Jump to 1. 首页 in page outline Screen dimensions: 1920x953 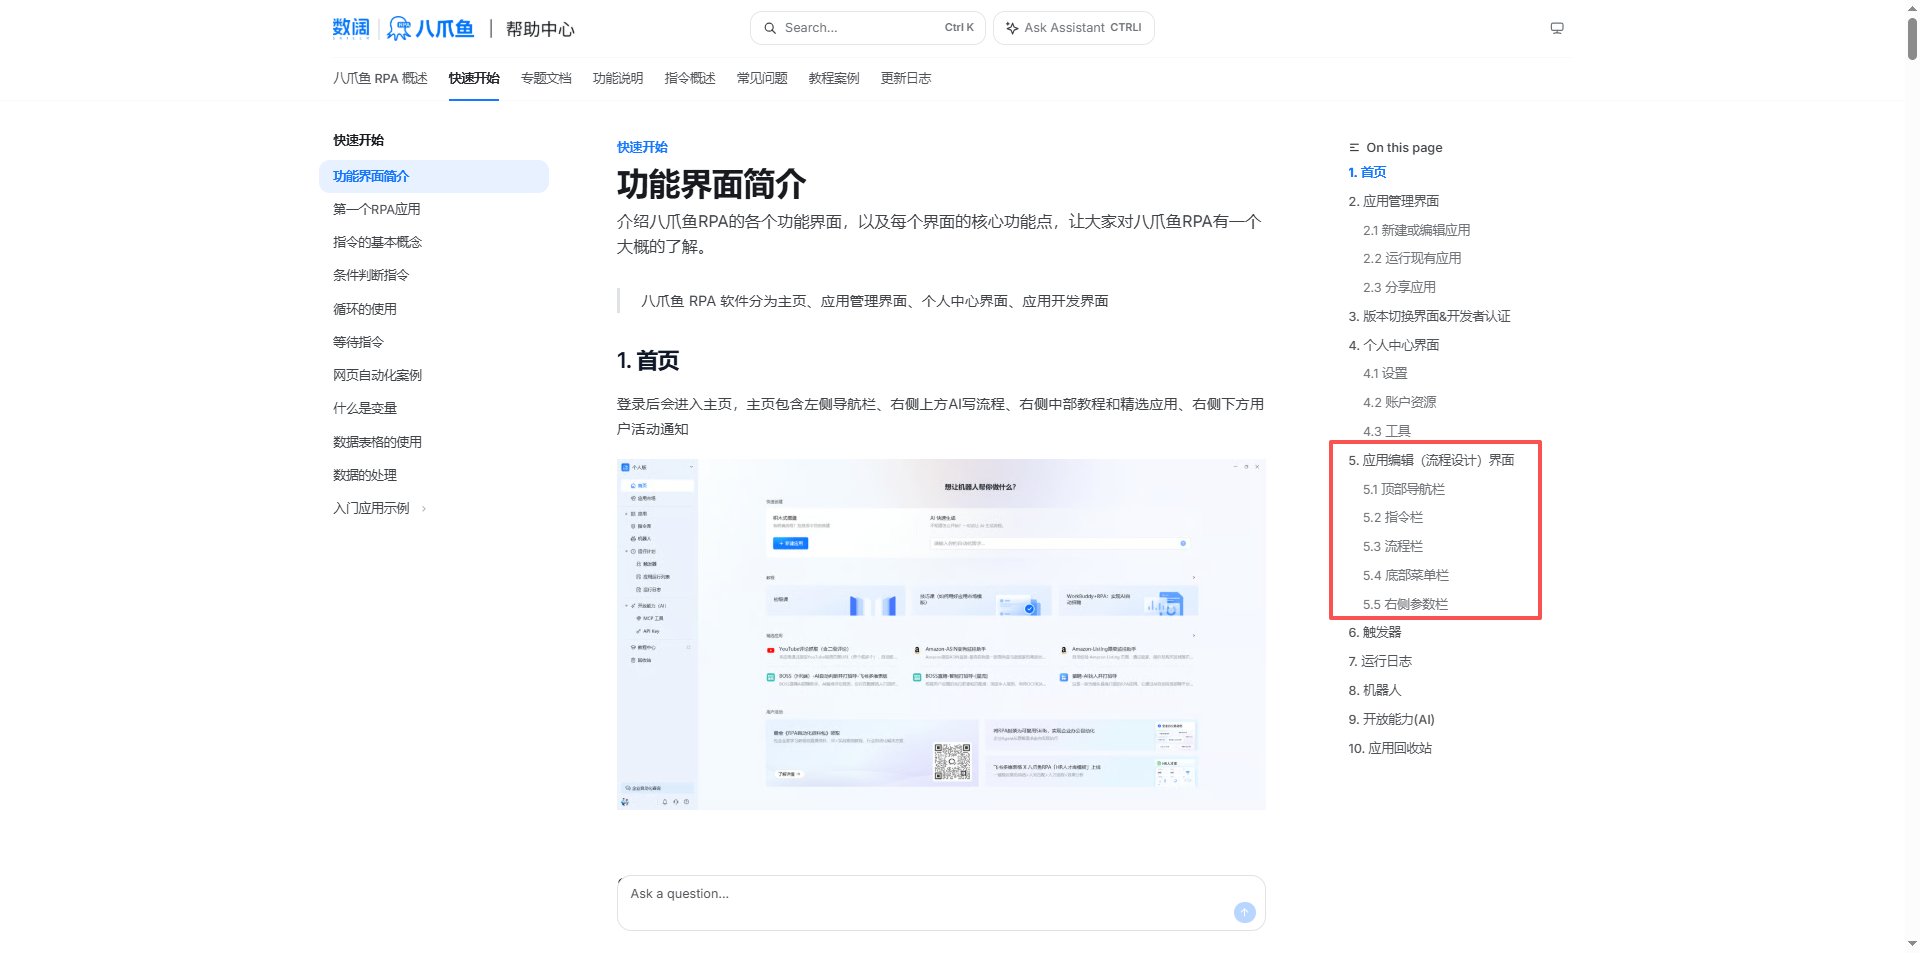(x=1367, y=172)
